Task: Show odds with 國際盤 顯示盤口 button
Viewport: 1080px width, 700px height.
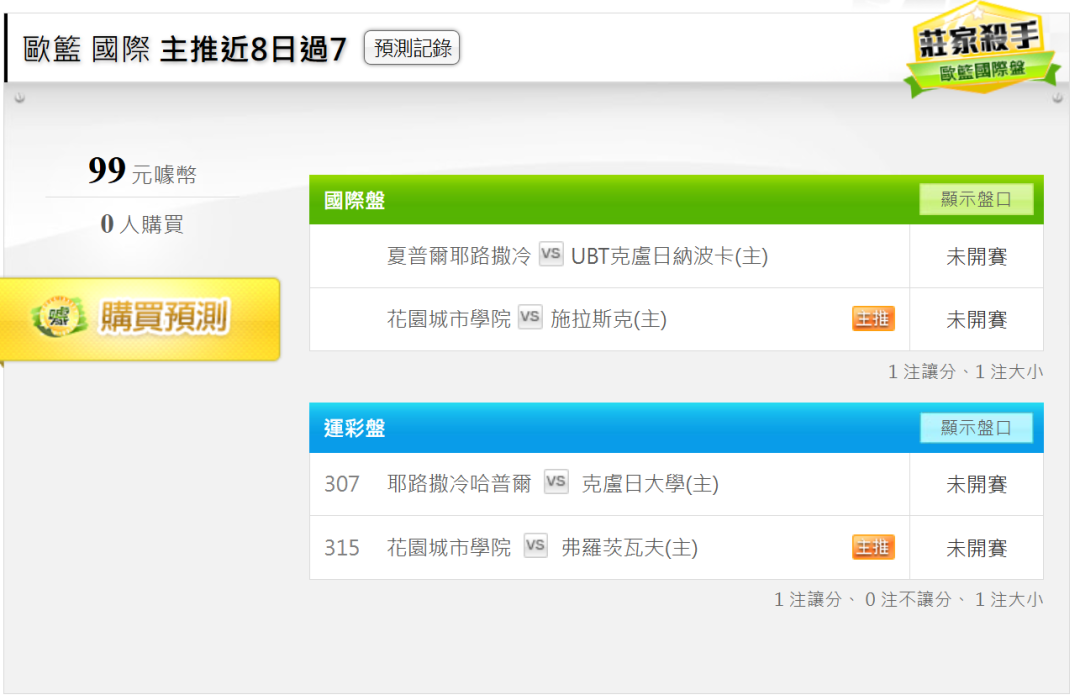Action: 976,199
